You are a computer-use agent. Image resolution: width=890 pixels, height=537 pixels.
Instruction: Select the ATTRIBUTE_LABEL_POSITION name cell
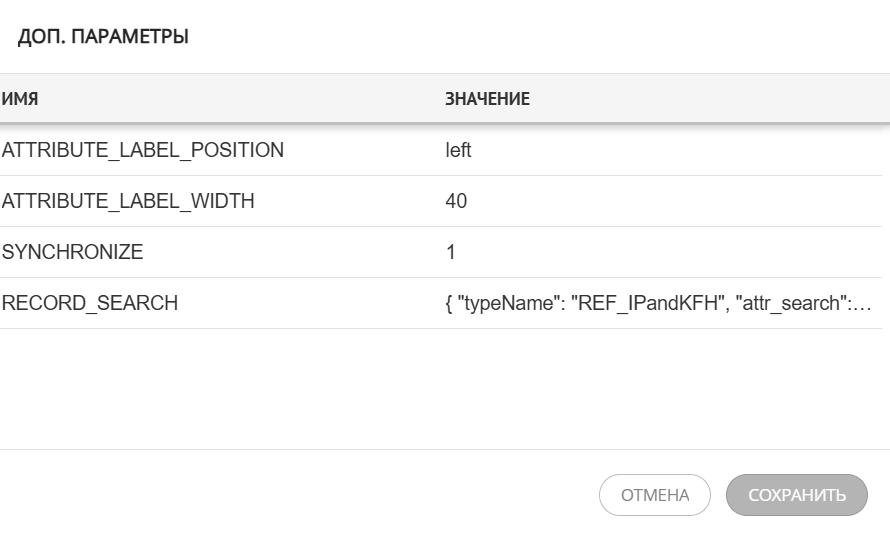(143, 151)
